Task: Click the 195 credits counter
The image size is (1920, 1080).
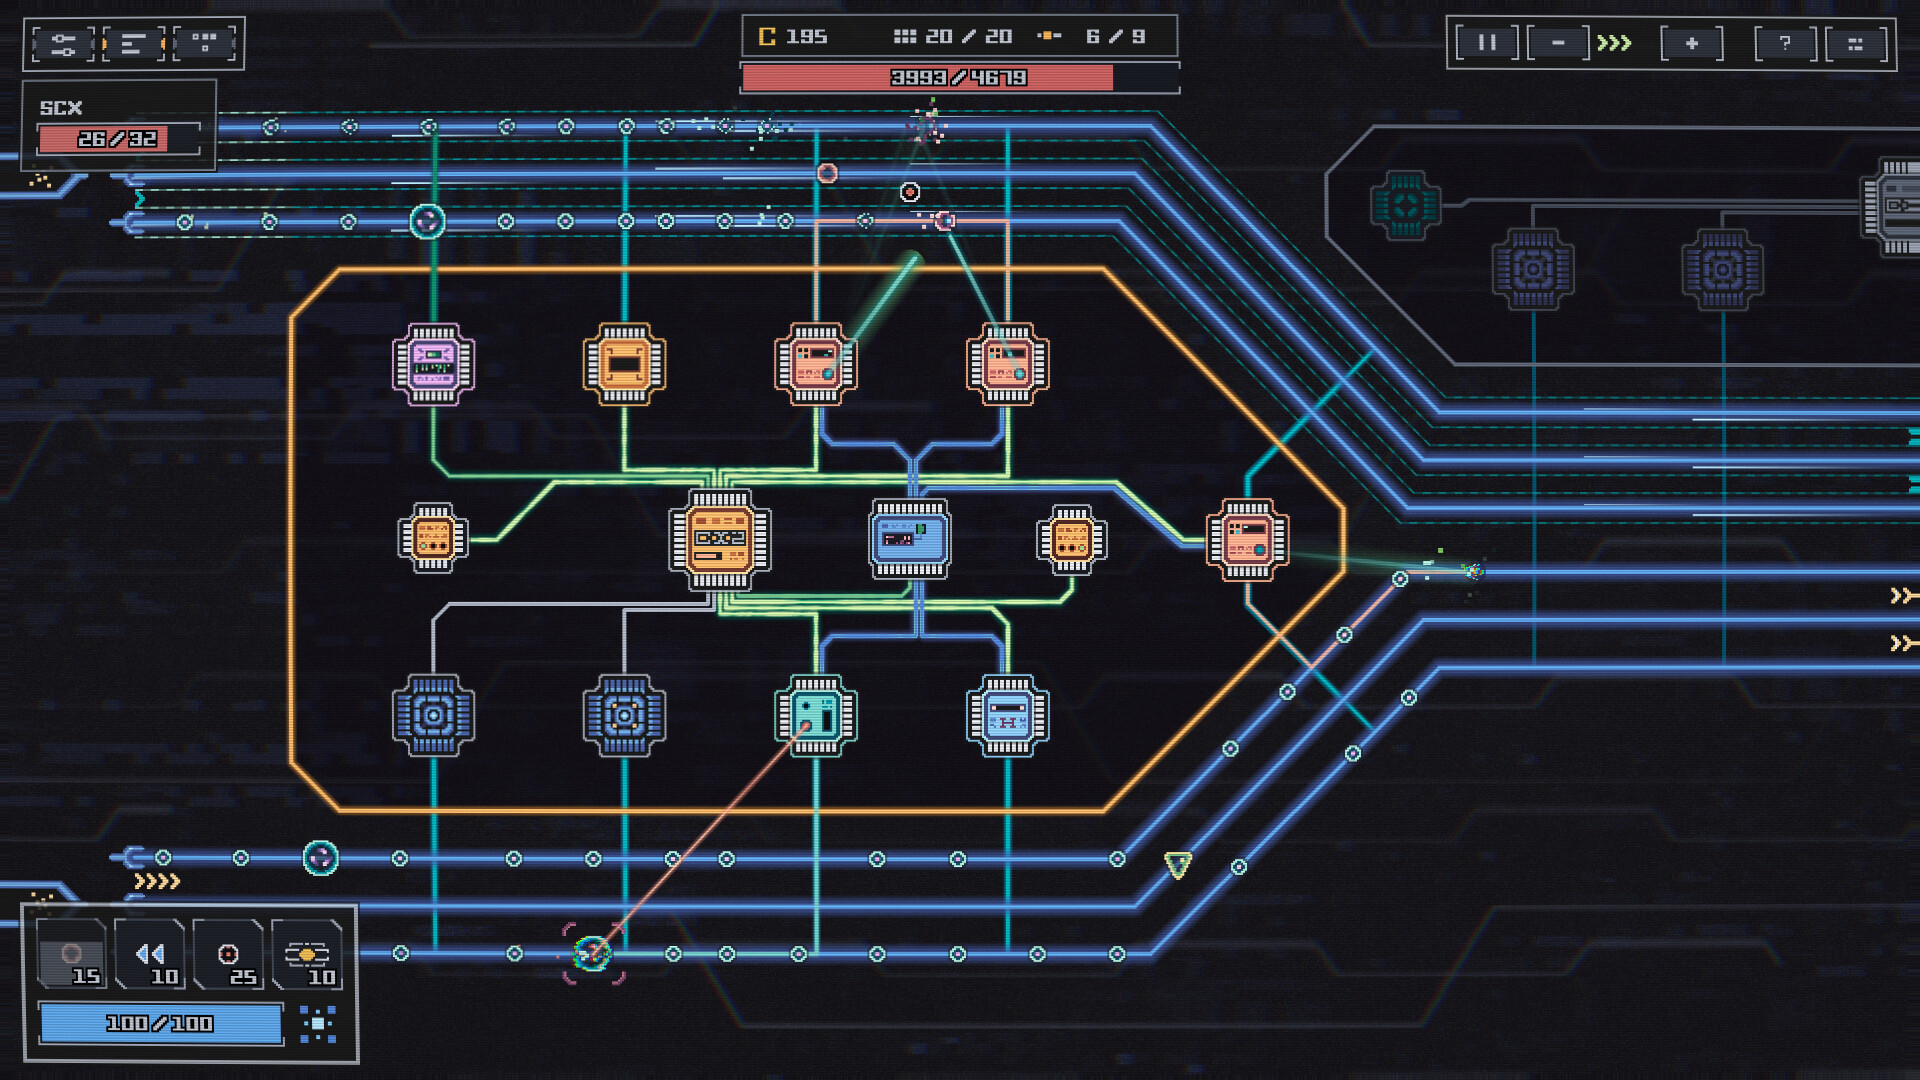Action: point(793,37)
